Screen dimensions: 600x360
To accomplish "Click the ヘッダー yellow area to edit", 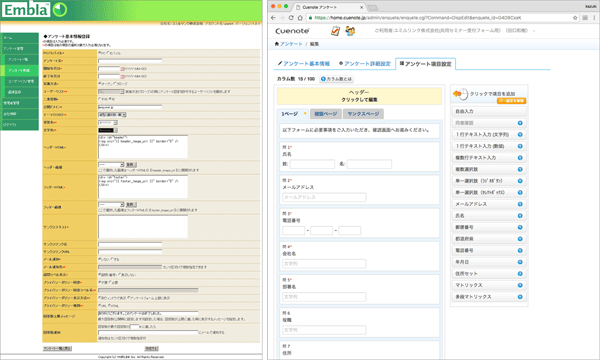I will pyautogui.click(x=359, y=96).
